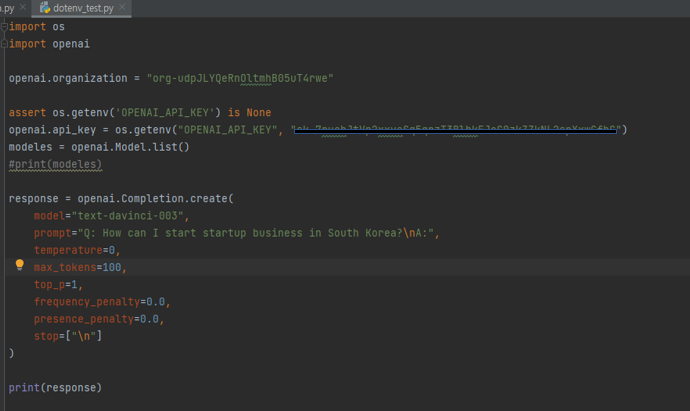The height and width of the screenshot is (411, 690).
Task: Click 'frequency_penalty=0.0' parameter
Action: (99, 301)
